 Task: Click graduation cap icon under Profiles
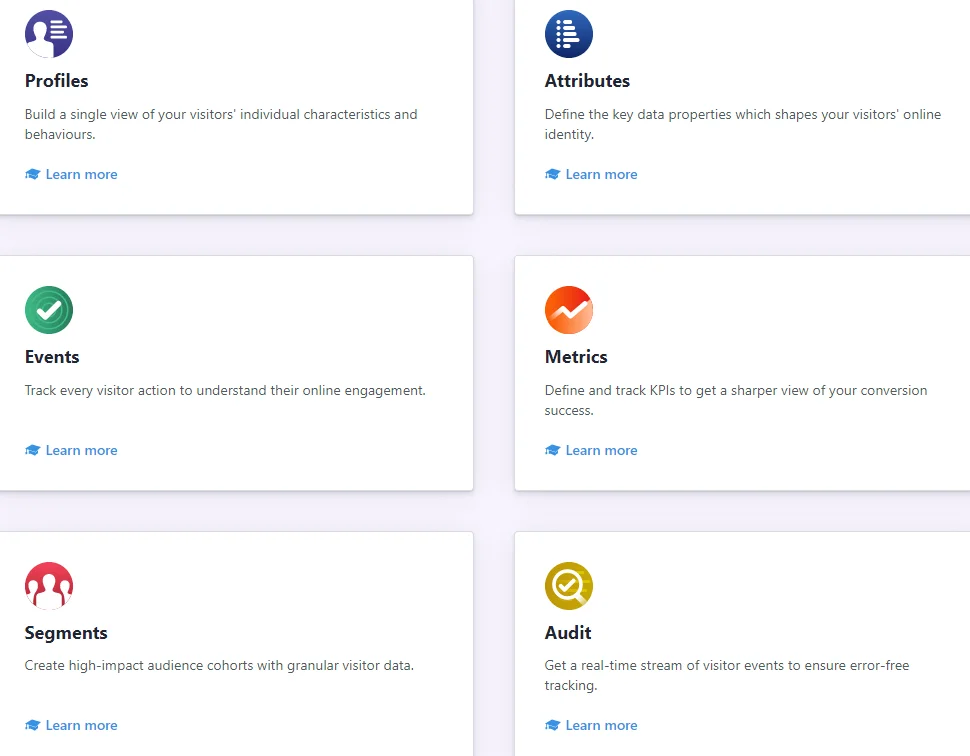click(x=33, y=174)
